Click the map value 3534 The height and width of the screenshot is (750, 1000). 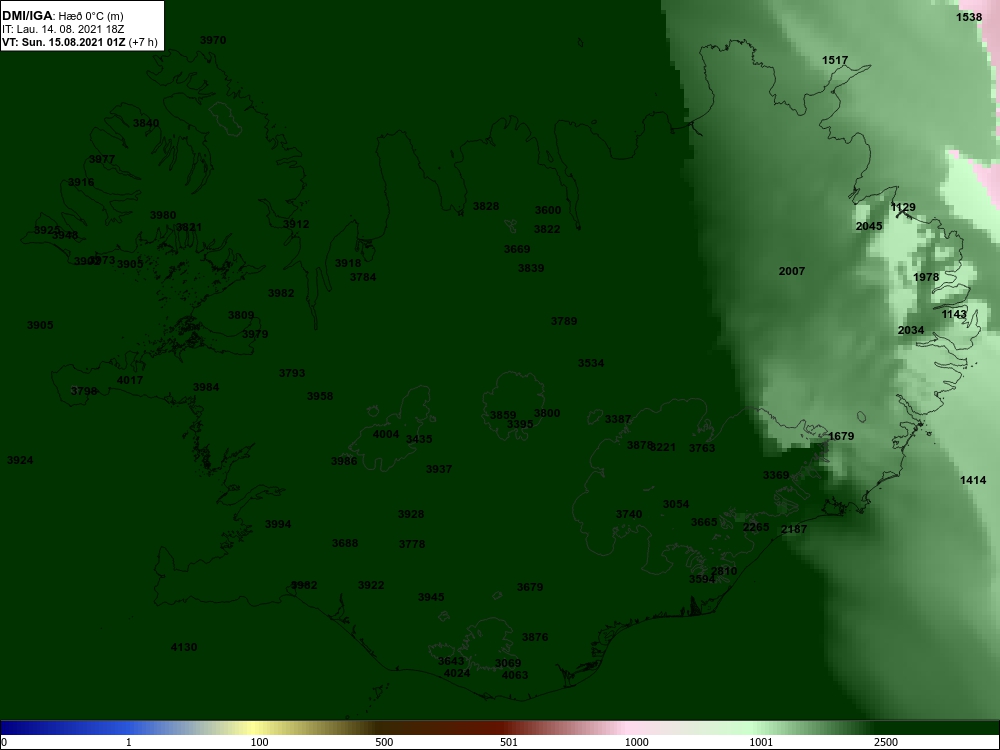[591, 364]
